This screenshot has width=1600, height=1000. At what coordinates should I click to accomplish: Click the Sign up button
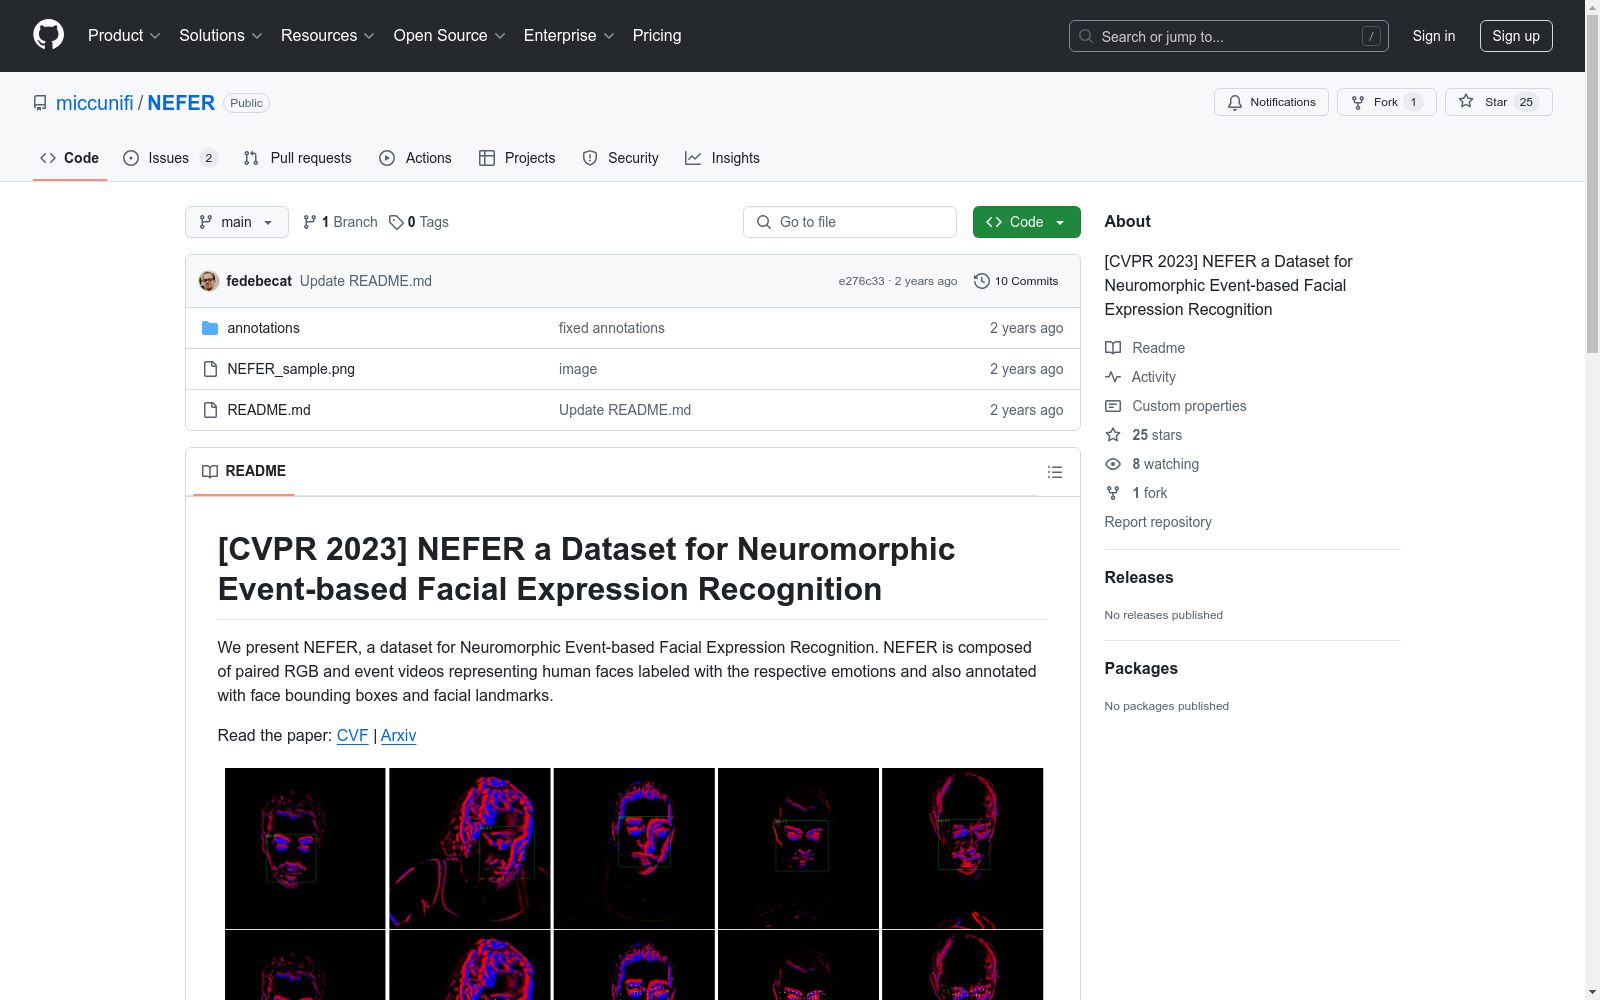point(1516,36)
